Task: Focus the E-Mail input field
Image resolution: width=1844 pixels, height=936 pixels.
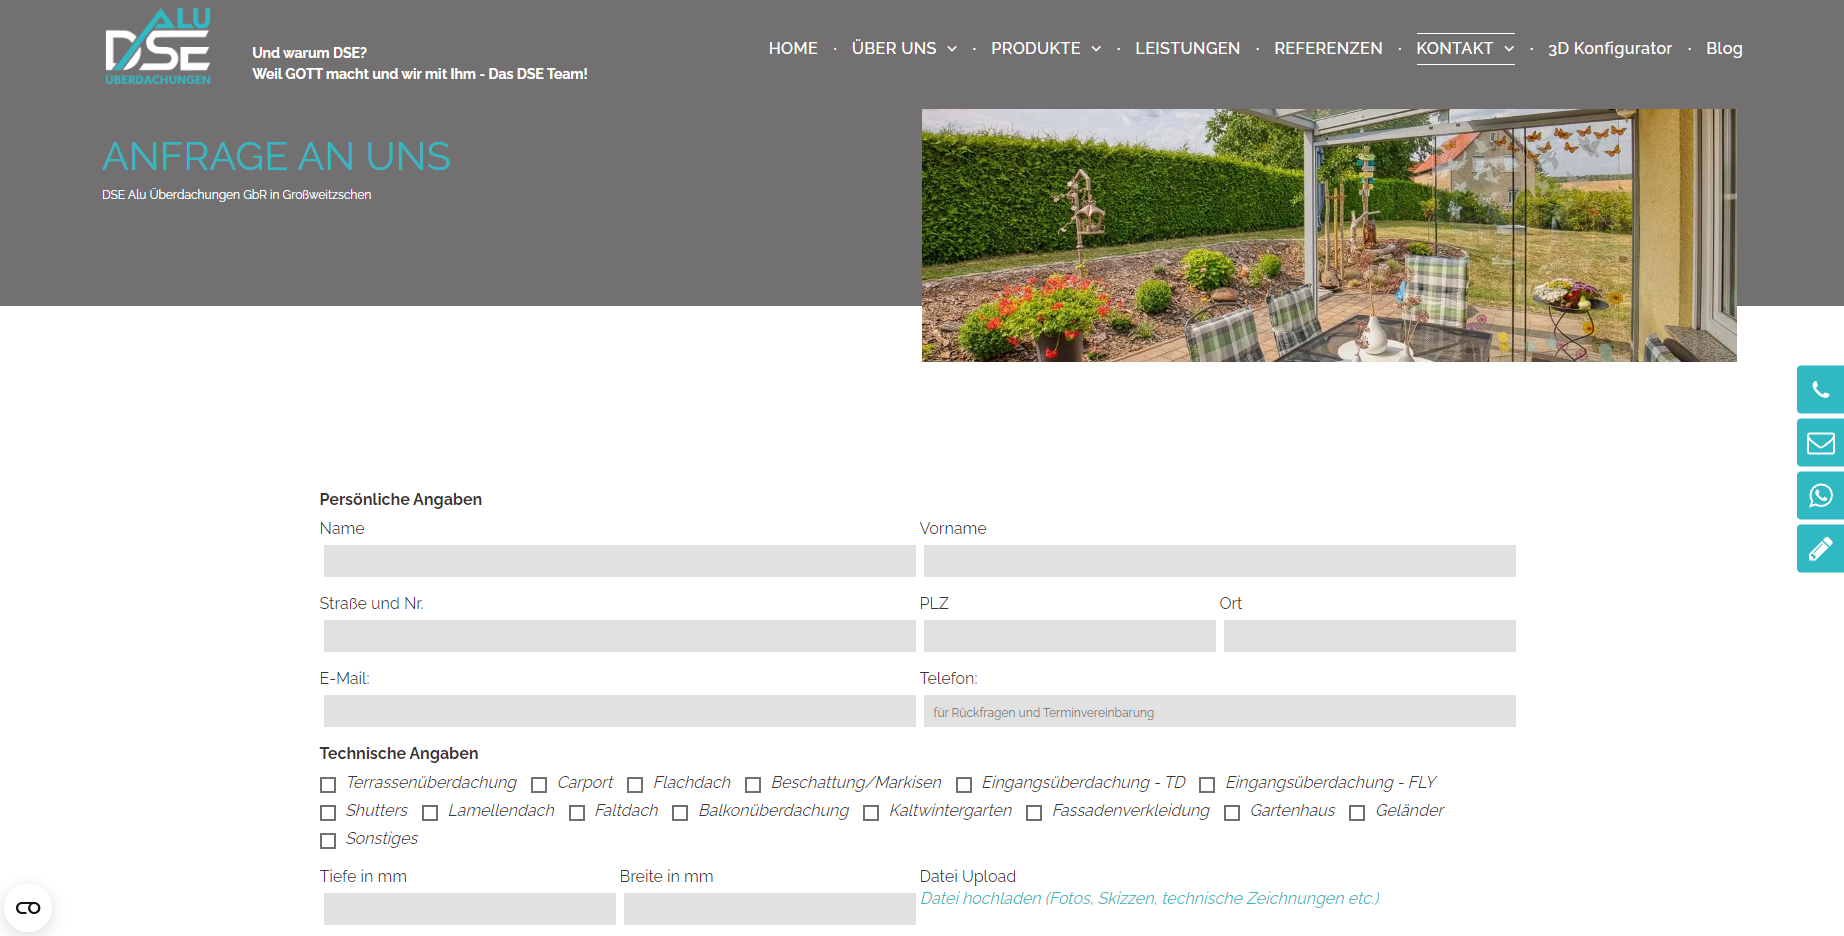Action: tap(620, 711)
